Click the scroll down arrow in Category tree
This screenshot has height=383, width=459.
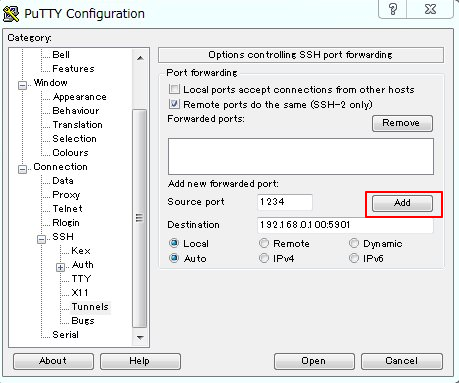(140, 337)
